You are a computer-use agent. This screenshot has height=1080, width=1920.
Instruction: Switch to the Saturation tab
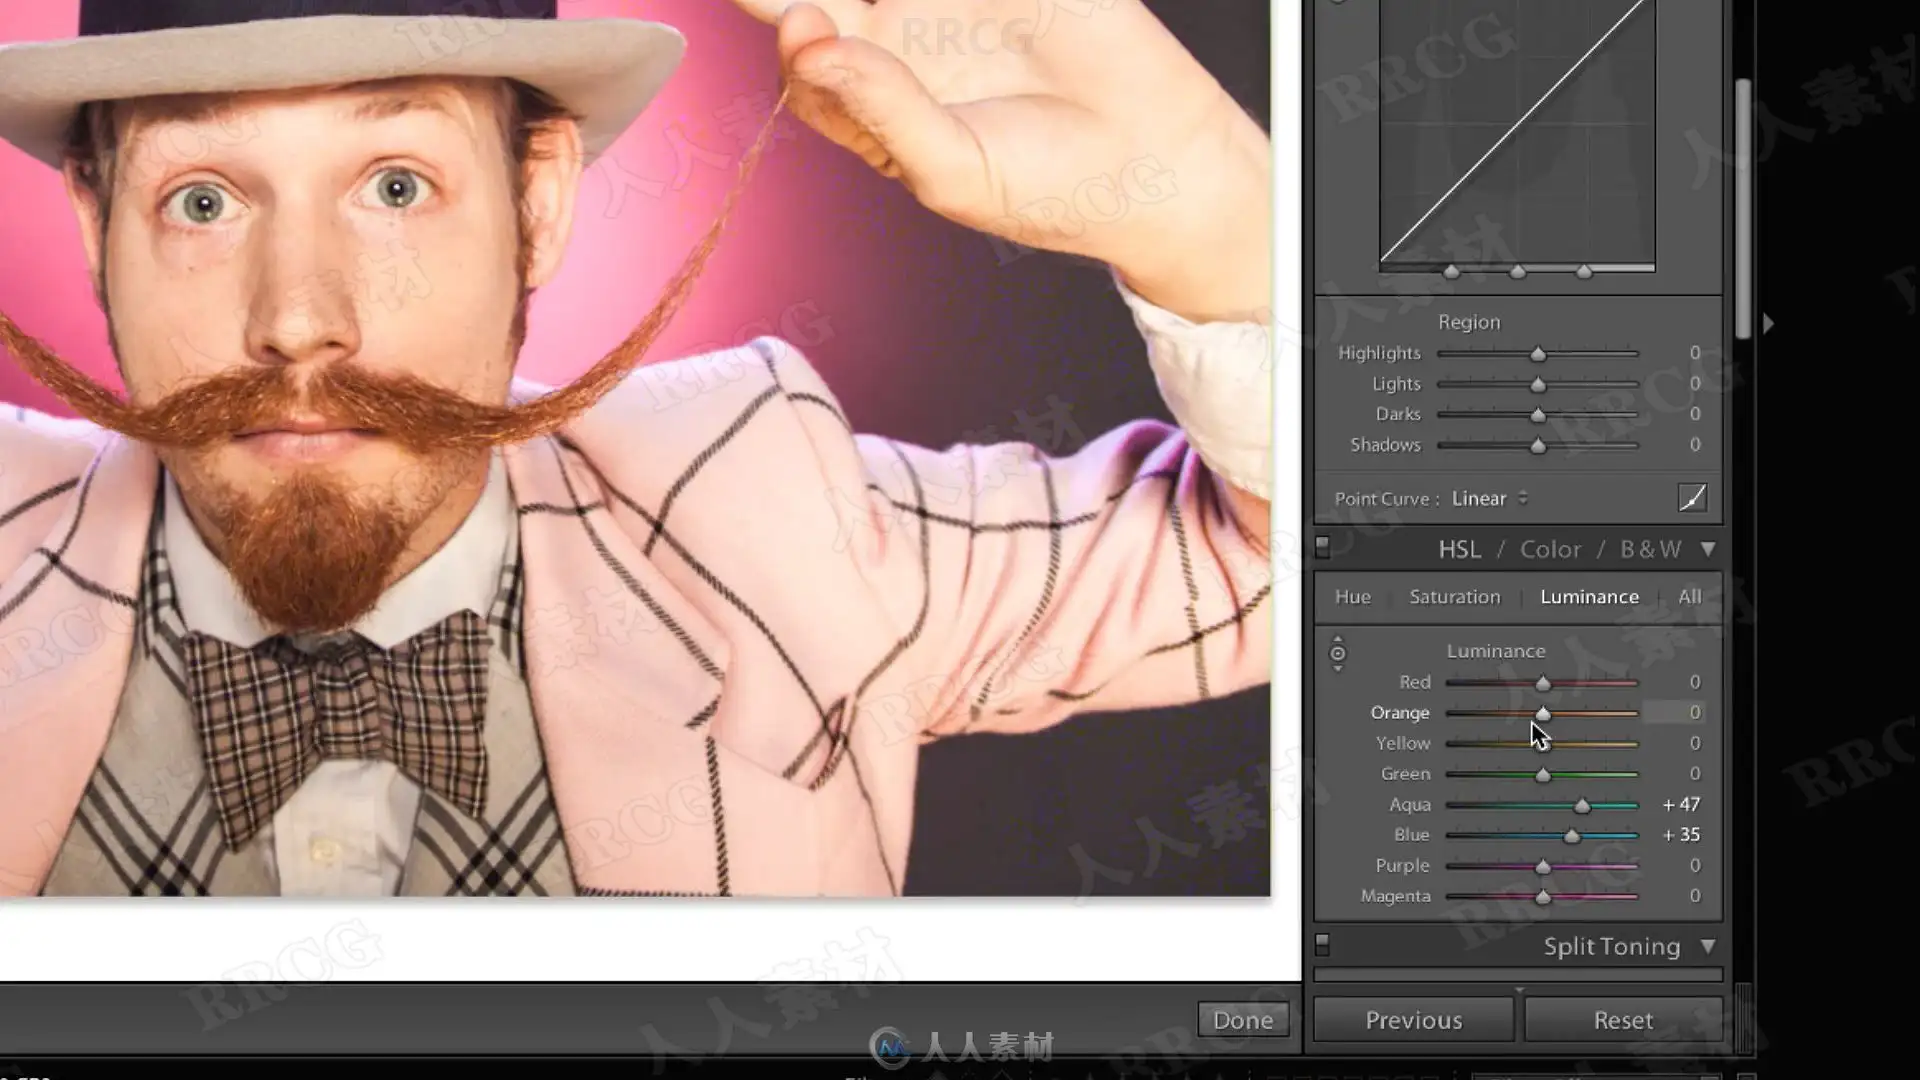pyautogui.click(x=1454, y=597)
